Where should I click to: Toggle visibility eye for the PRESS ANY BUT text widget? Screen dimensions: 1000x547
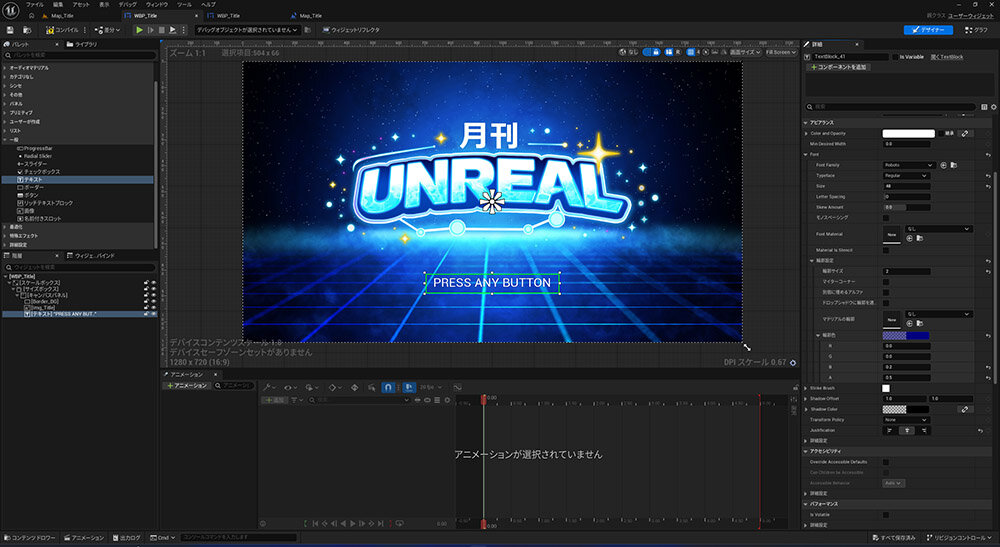click(154, 314)
